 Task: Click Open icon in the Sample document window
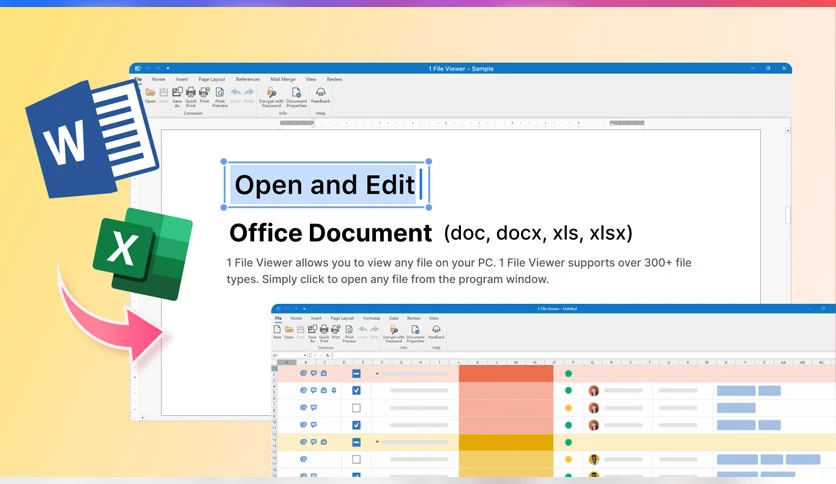pyautogui.click(x=150, y=95)
